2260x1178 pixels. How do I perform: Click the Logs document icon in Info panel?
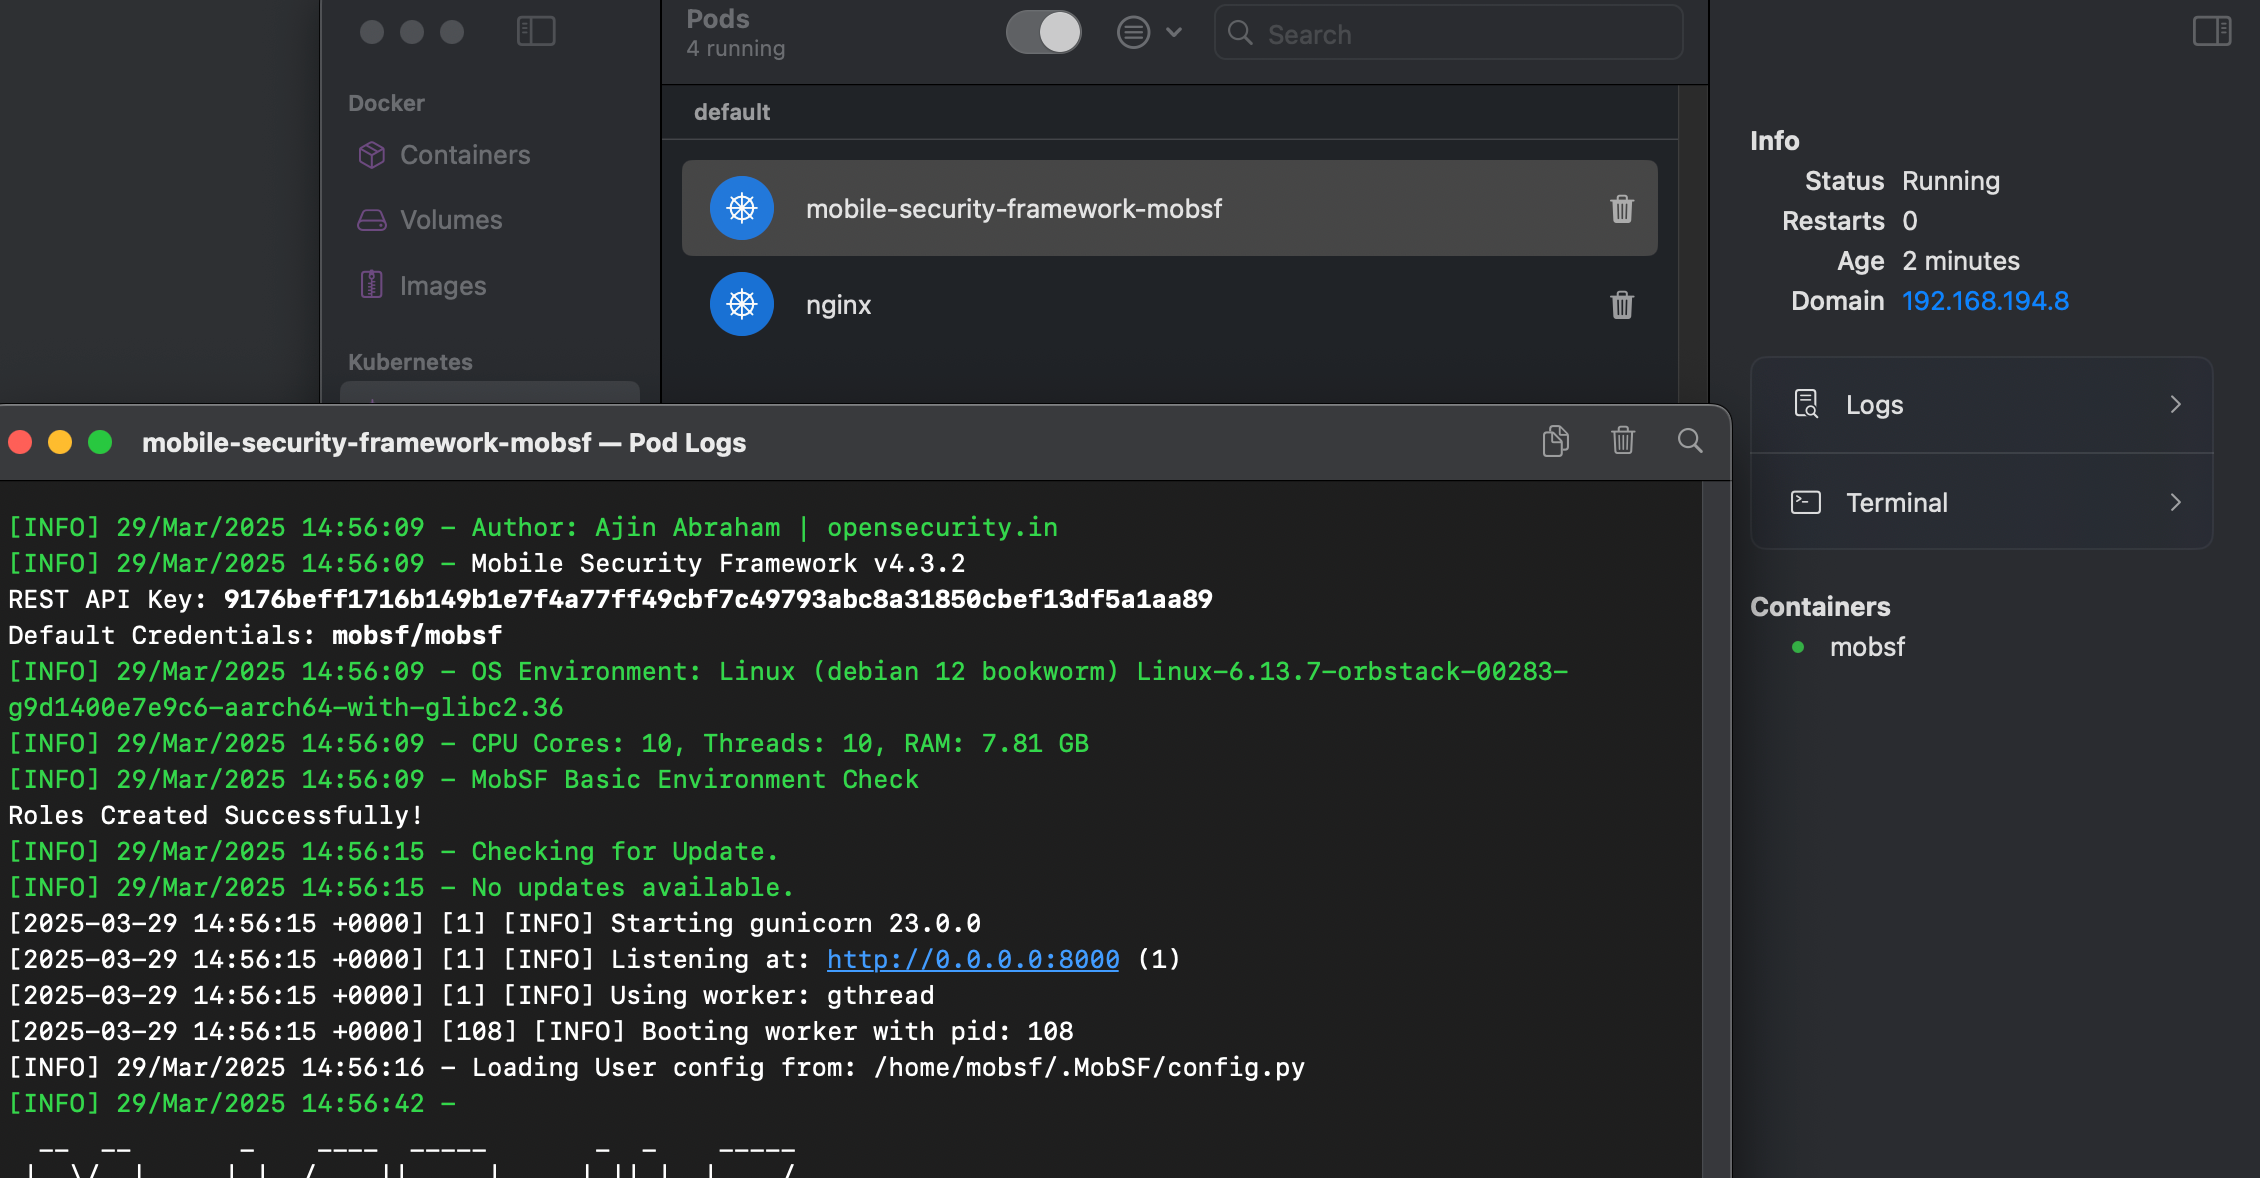[1806, 404]
